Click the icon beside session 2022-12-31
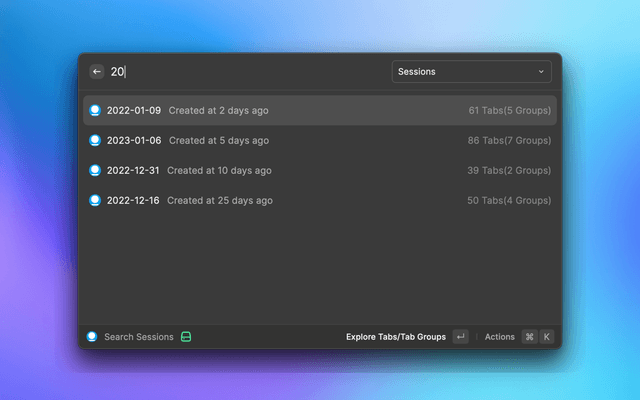 (95, 170)
